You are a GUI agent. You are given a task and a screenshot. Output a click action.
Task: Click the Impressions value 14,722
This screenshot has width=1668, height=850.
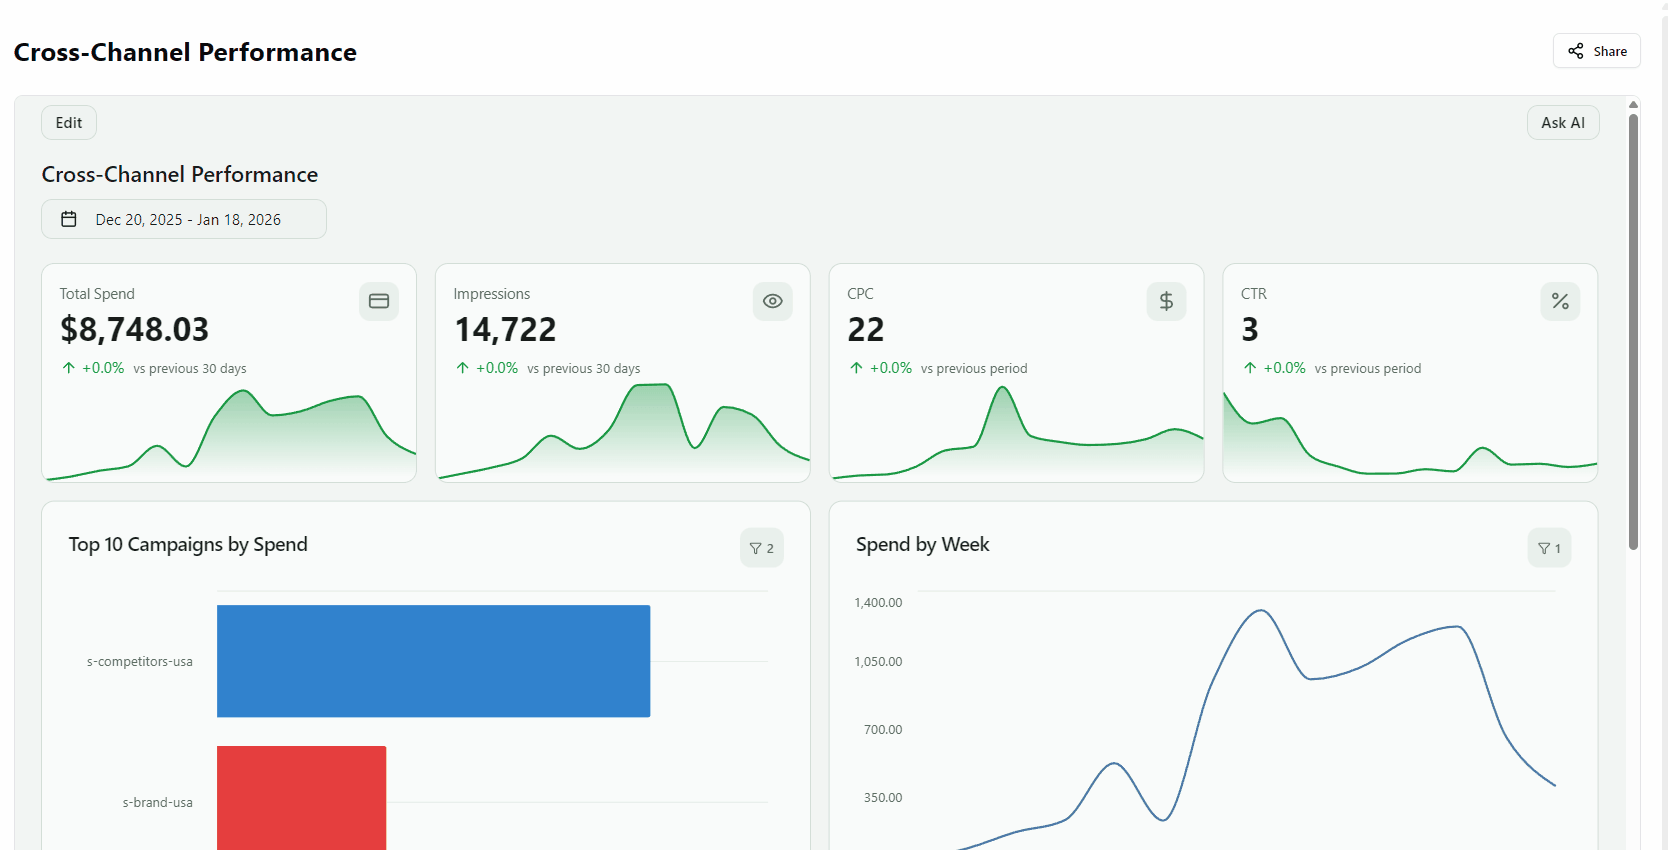[x=505, y=329]
